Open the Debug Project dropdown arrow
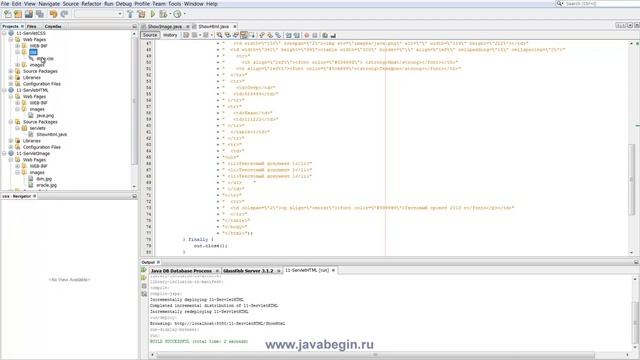The image size is (640, 360). point(170,14)
